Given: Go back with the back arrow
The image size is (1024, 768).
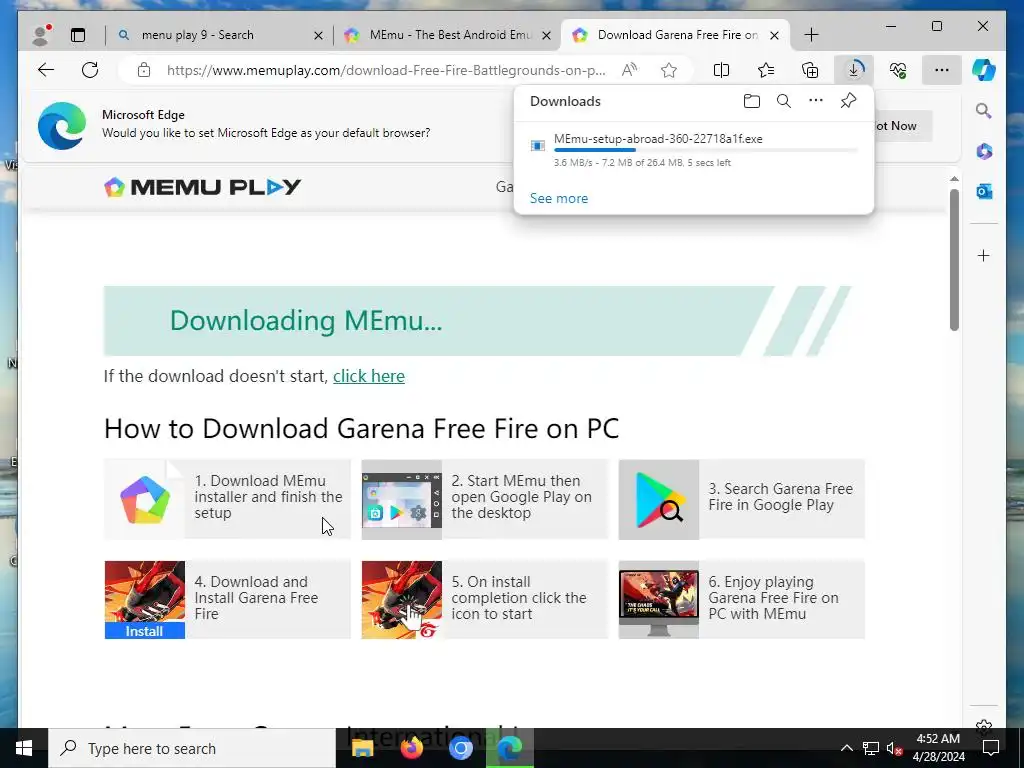Looking at the screenshot, I should point(46,71).
